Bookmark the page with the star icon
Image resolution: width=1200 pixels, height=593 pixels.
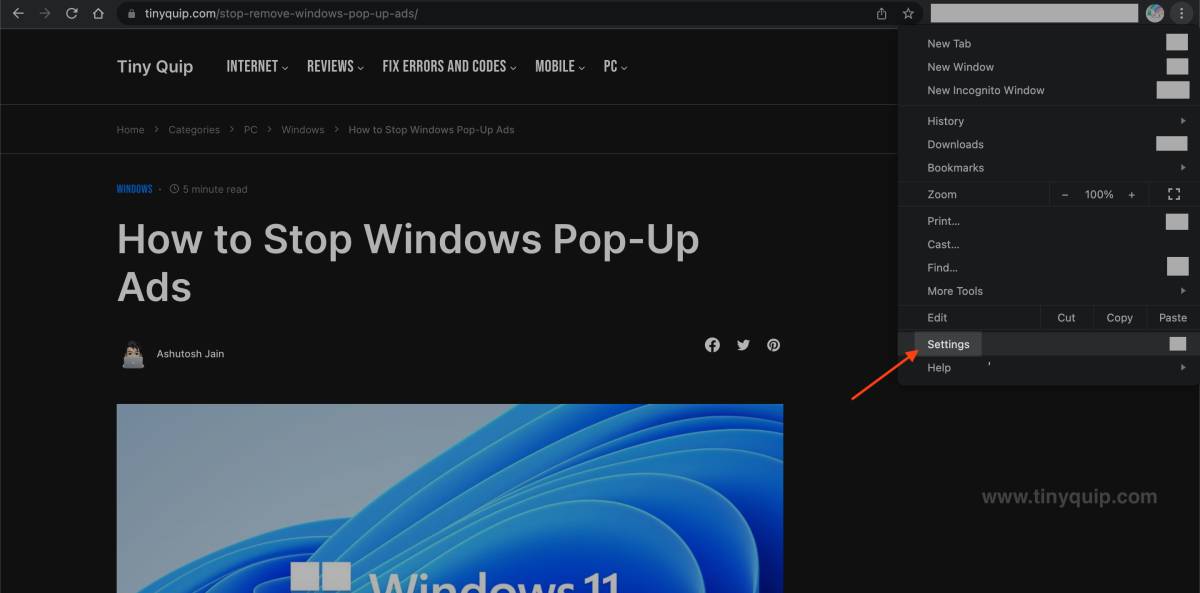907,14
